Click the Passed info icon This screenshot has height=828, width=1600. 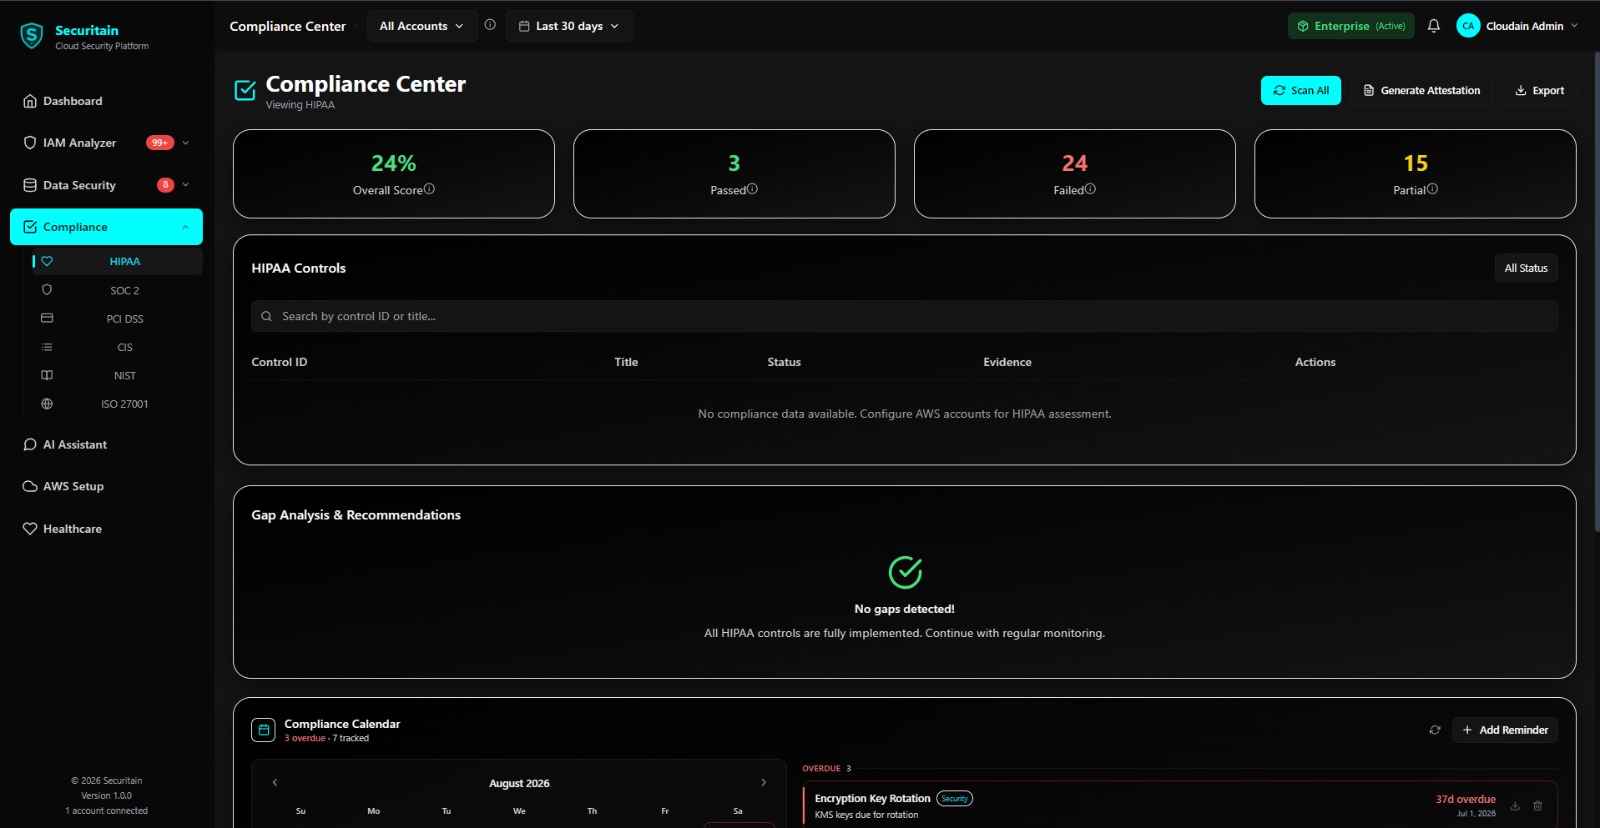752,189
